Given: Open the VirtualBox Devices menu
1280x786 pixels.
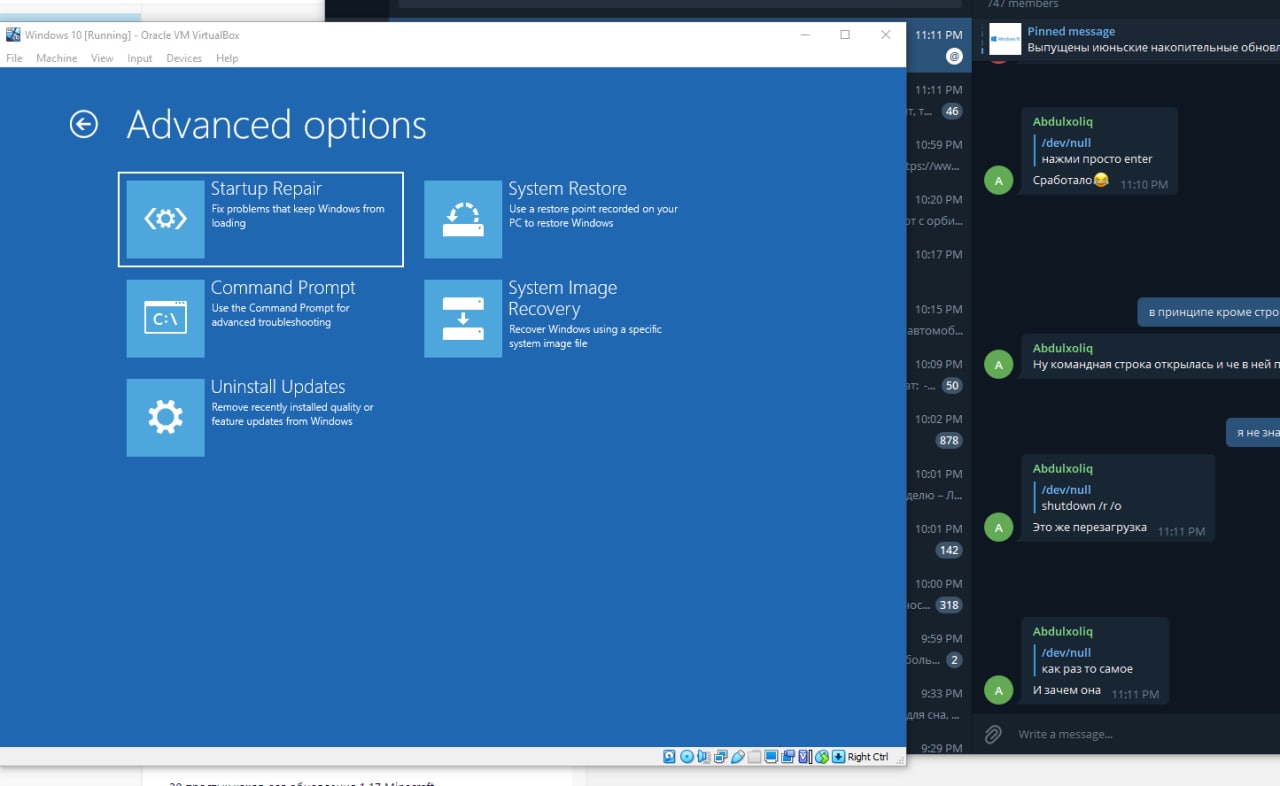Looking at the screenshot, I should (184, 58).
